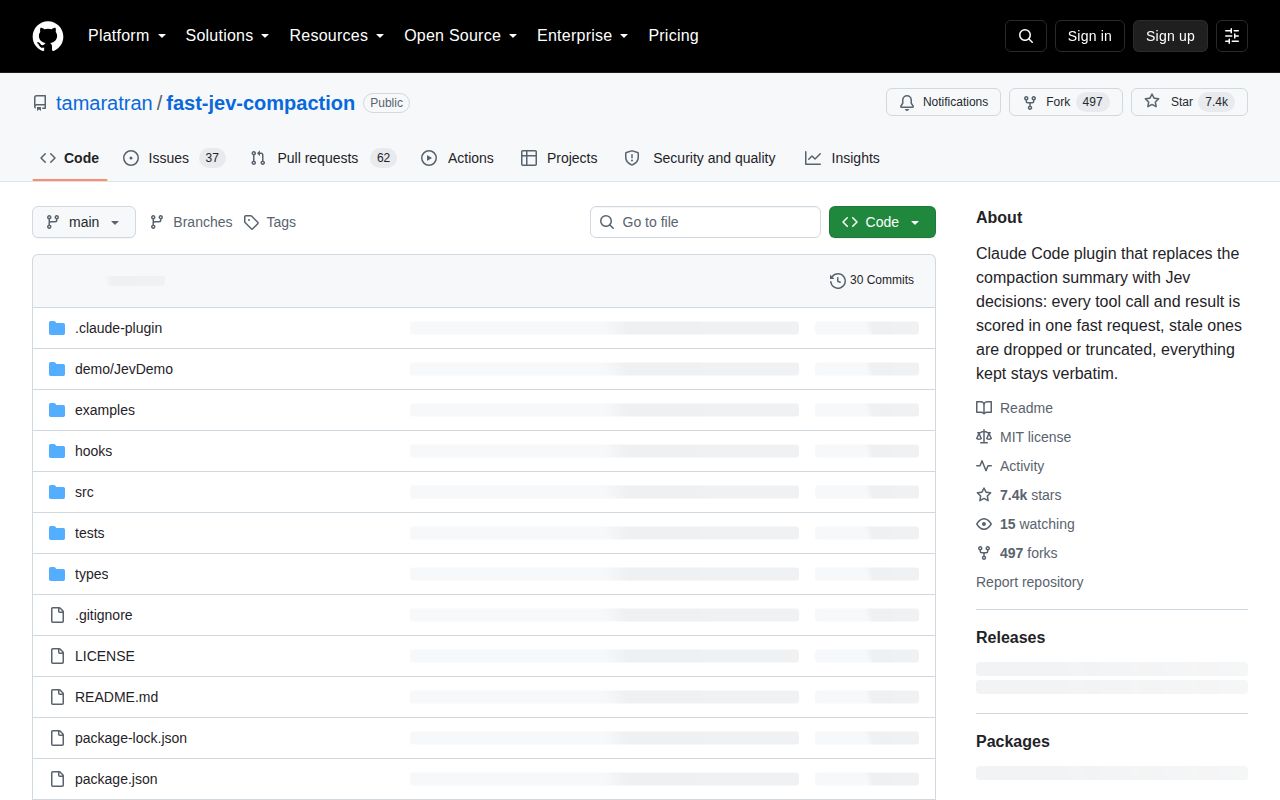Click the .gitignore file icon

tap(57, 615)
